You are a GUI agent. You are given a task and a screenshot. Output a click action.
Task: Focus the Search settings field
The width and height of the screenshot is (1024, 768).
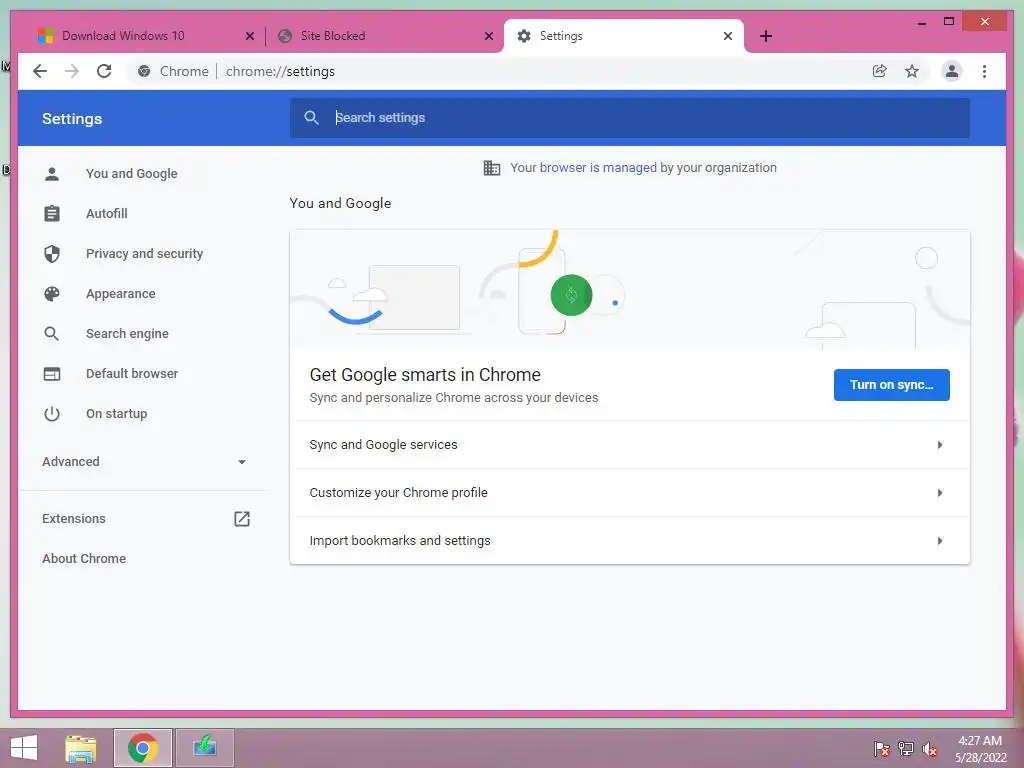coord(630,118)
